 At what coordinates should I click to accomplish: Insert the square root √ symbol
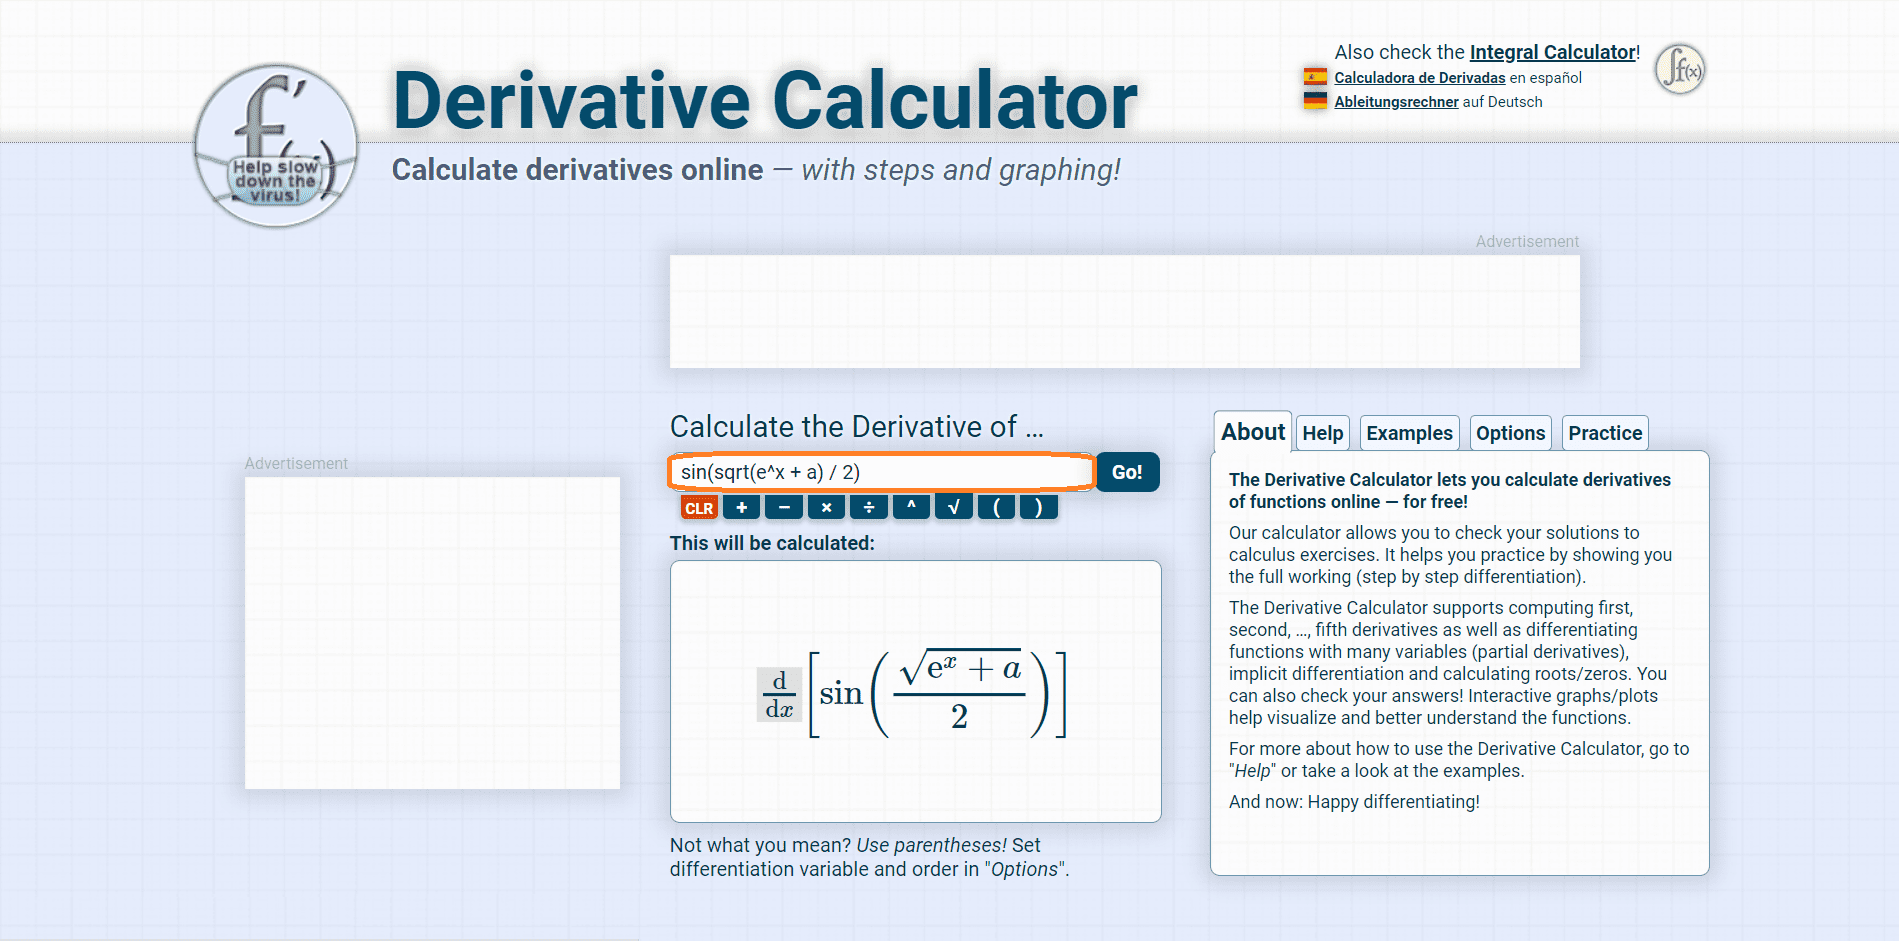tap(954, 508)
